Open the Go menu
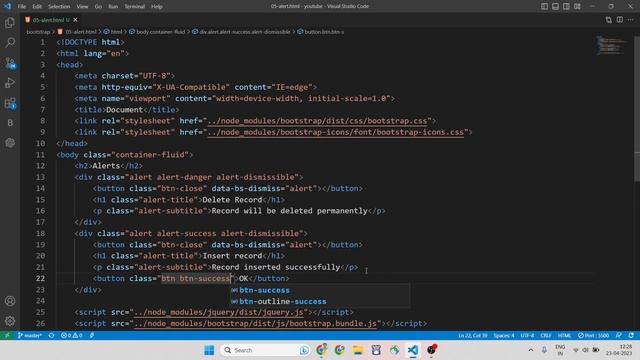 pyautogui.click(x=98, y=7)
